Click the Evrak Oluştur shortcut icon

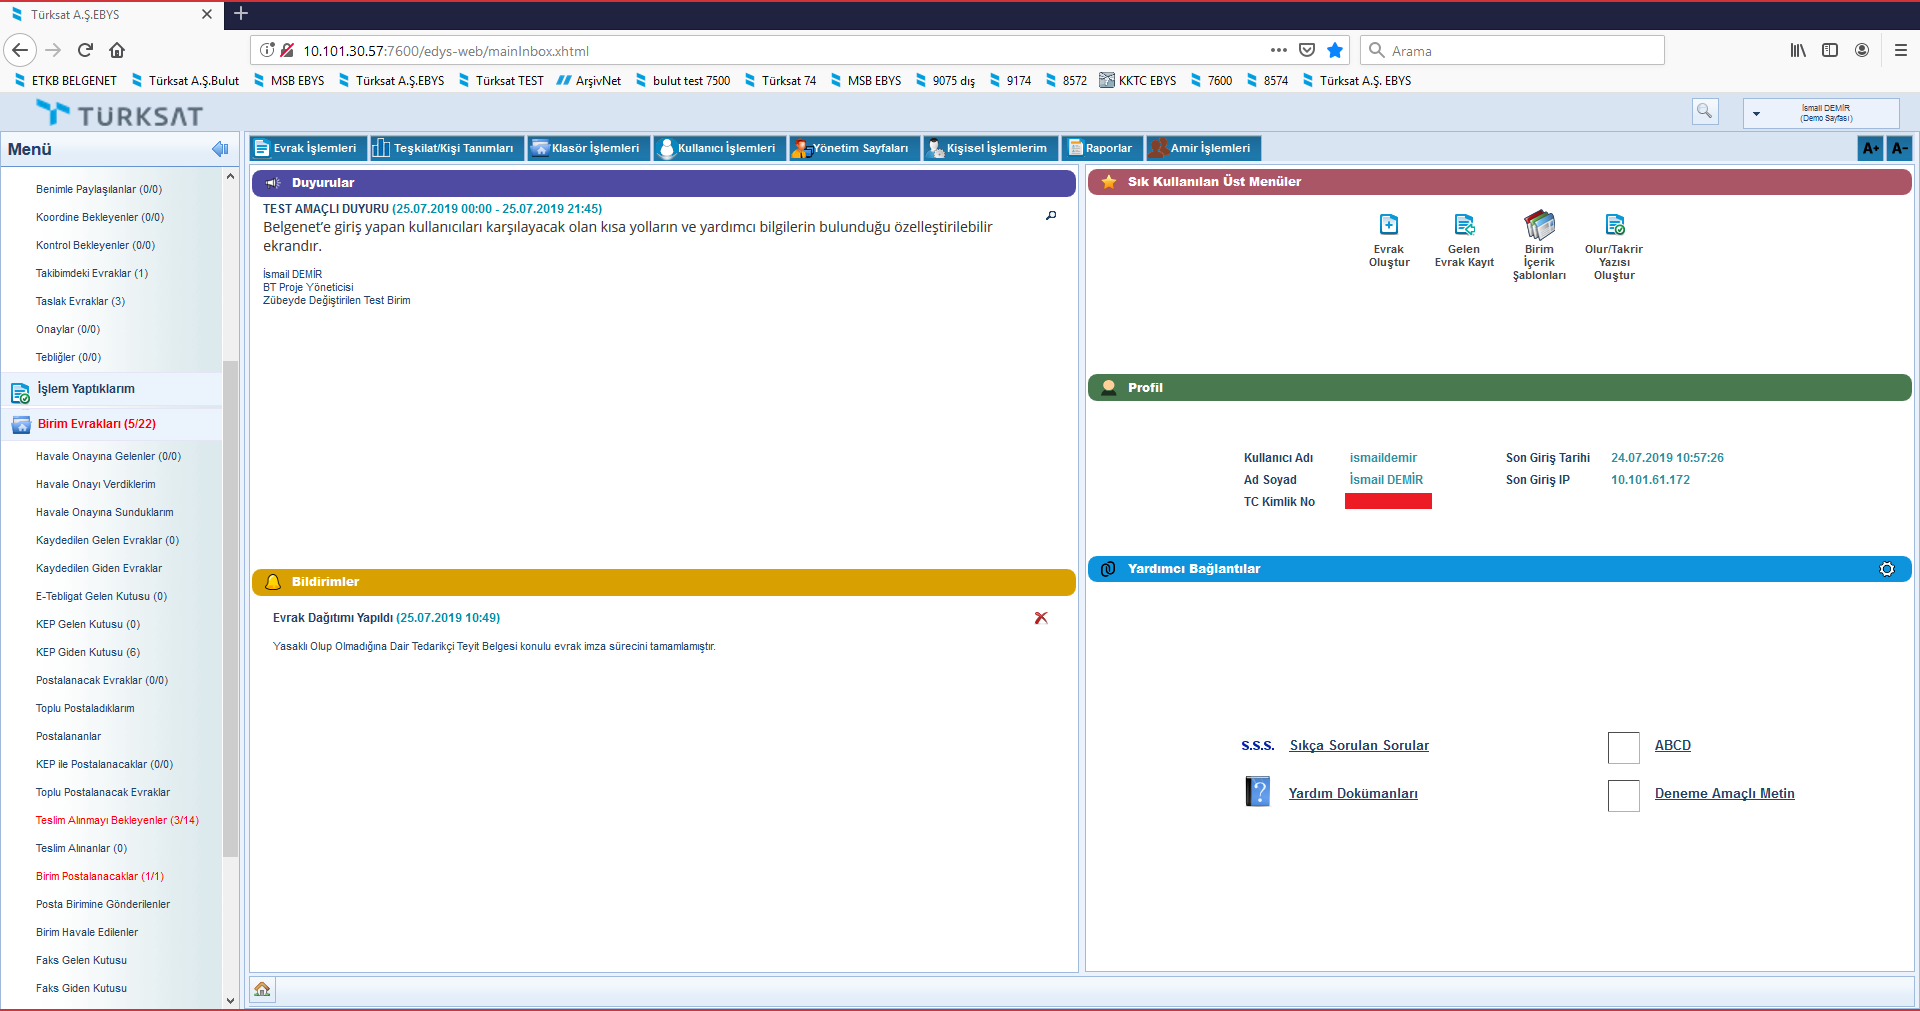coord(1388,225)
